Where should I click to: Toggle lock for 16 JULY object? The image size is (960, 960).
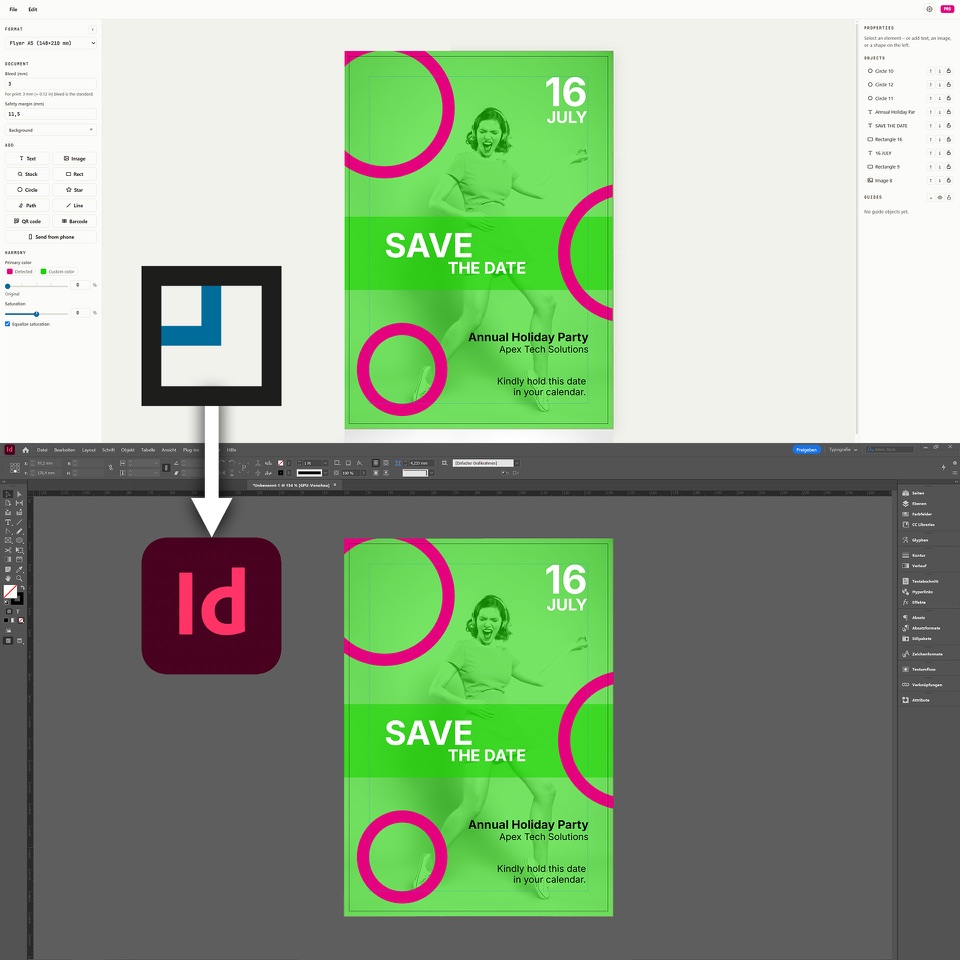948,153
